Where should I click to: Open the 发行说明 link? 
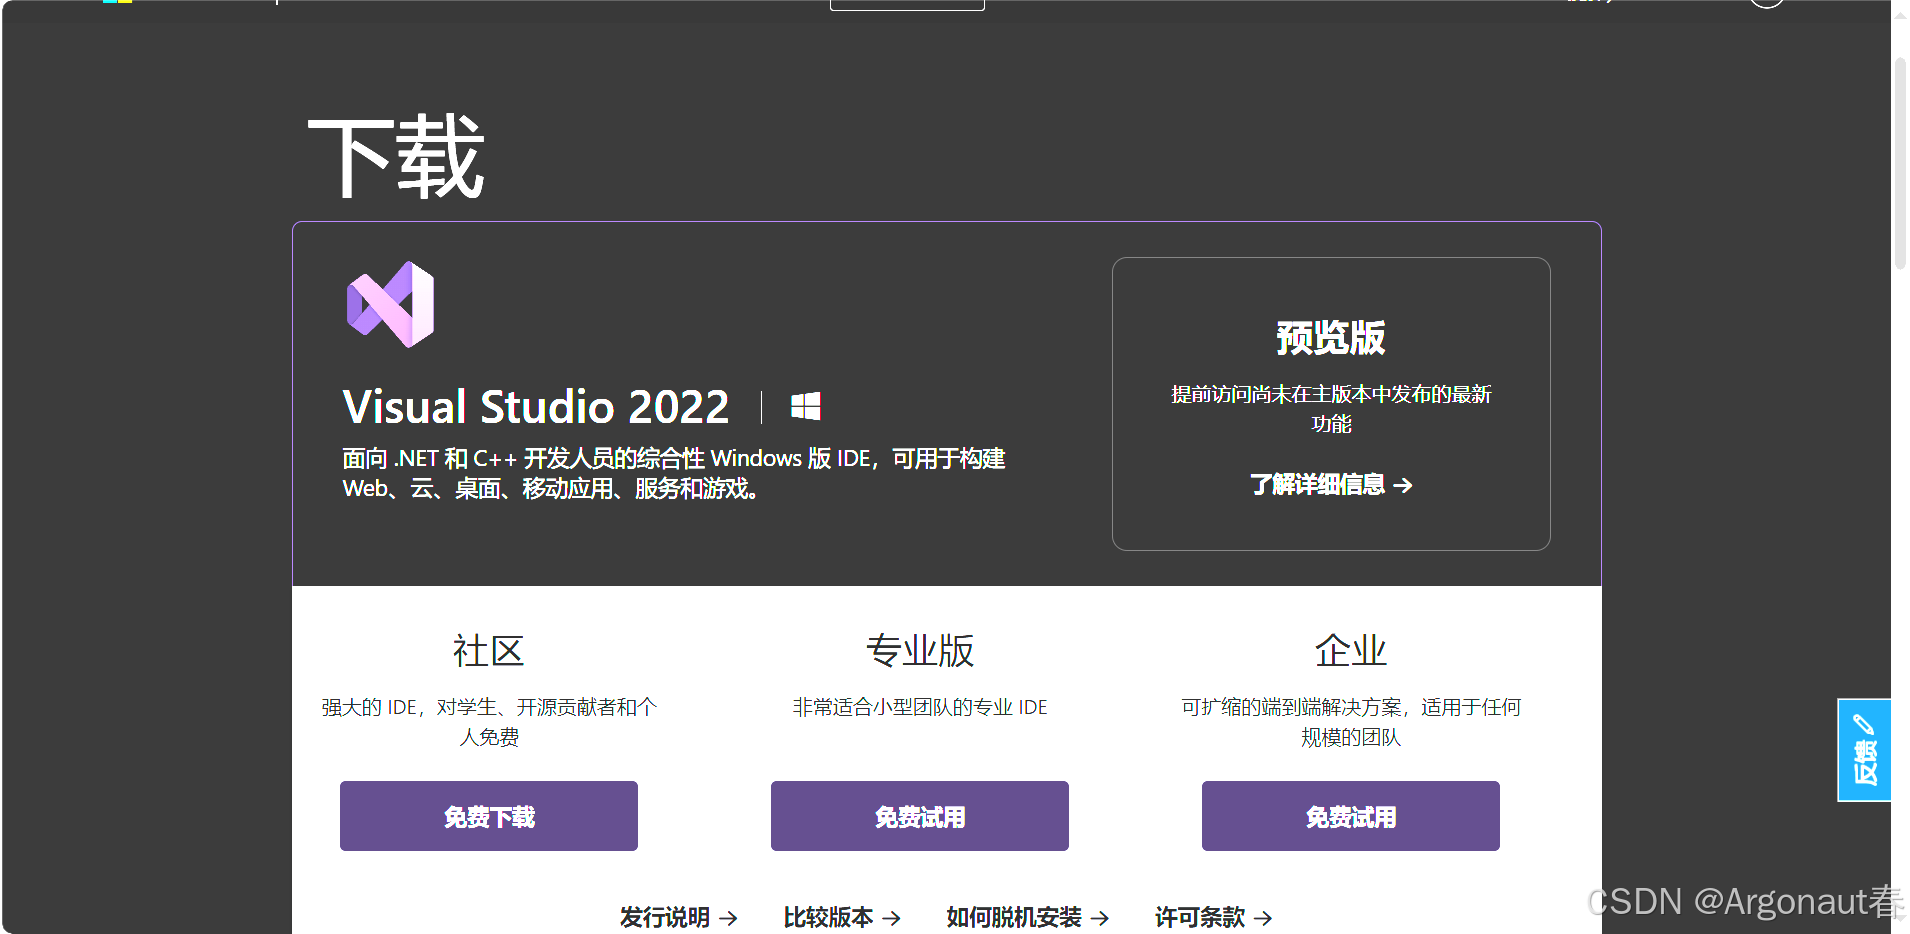click(x=679, y=917)
